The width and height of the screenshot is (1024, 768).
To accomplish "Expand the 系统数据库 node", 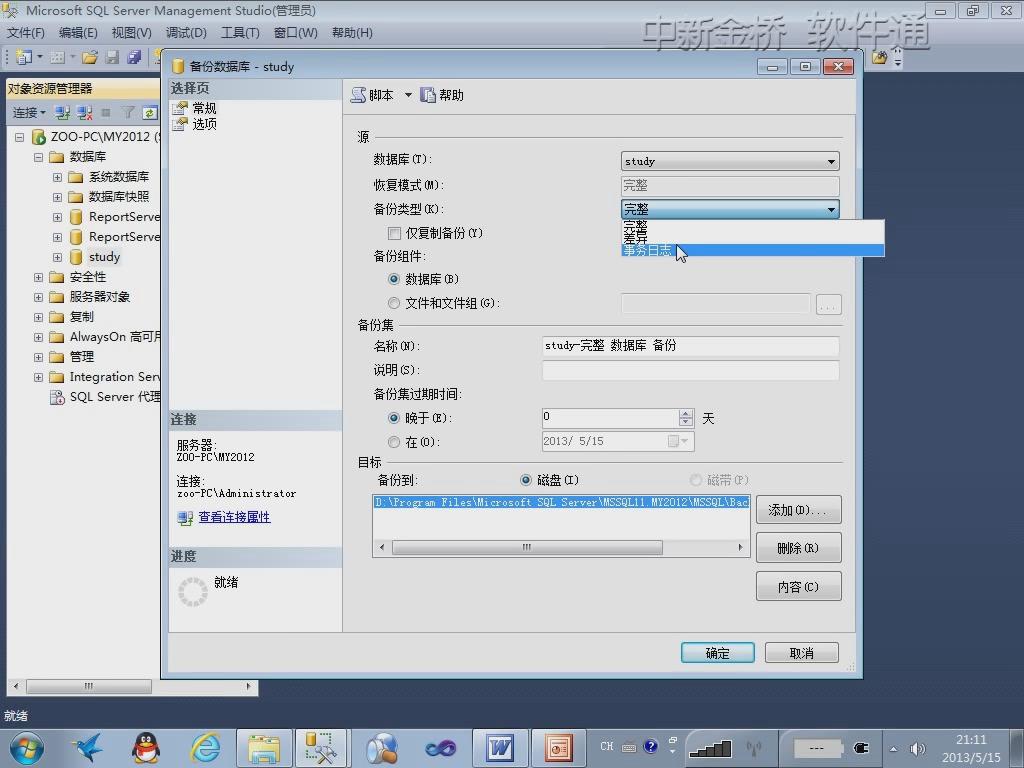I will 57,177.
